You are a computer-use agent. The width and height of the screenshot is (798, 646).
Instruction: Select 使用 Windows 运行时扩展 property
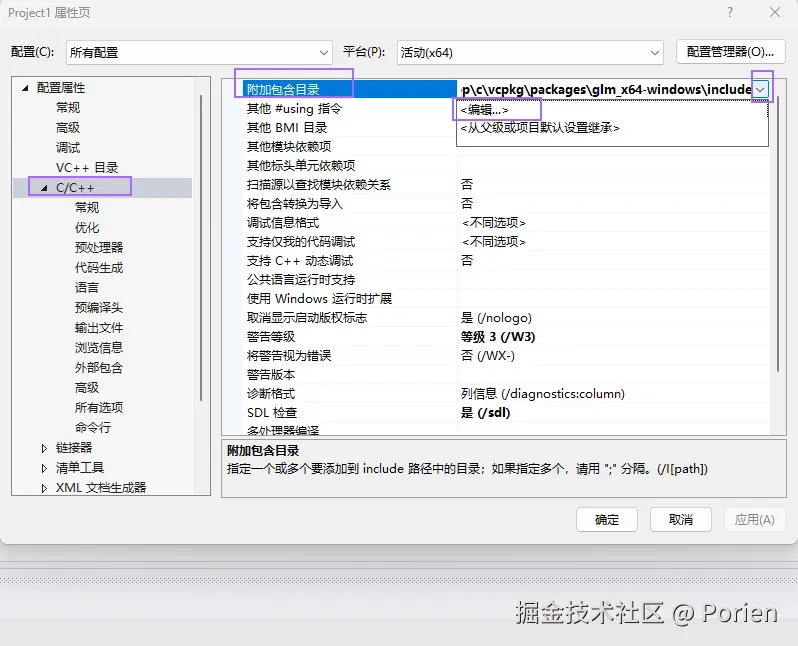coord(320,299)
